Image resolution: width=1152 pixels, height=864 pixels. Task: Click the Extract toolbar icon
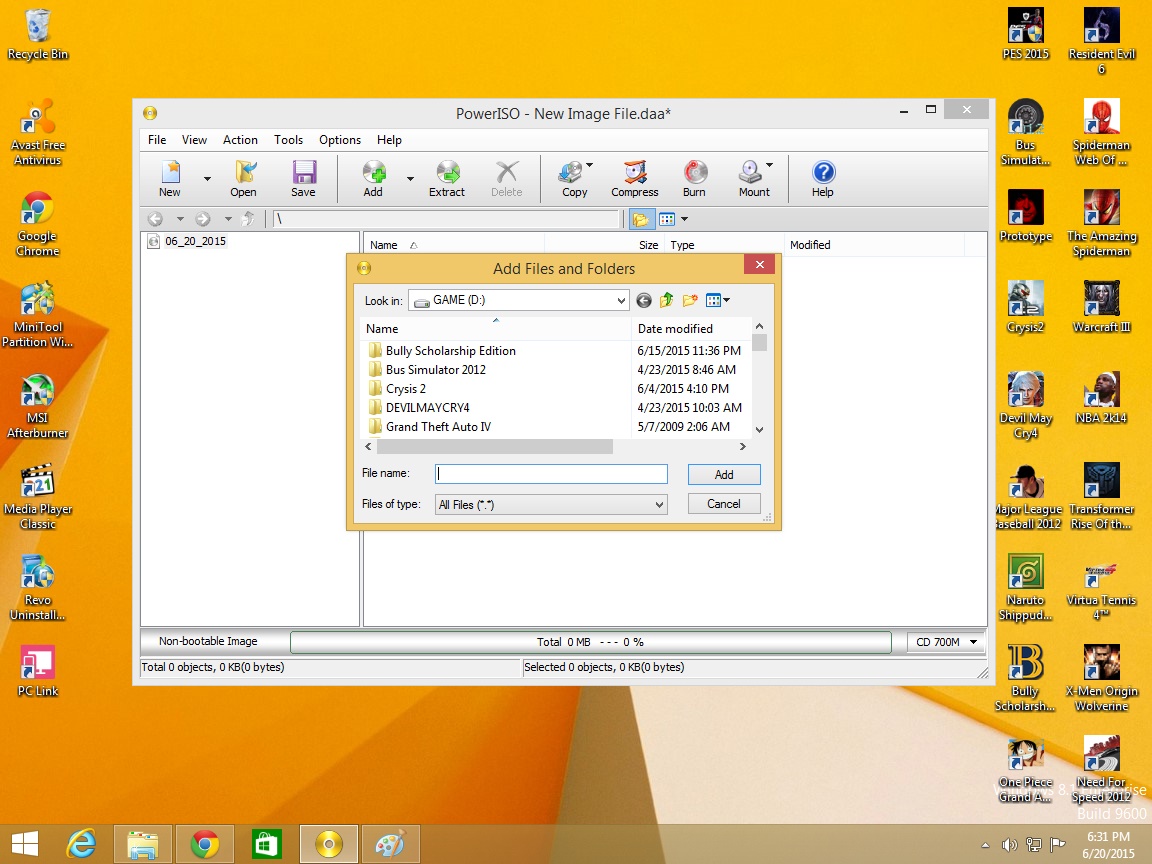point(447,179)
